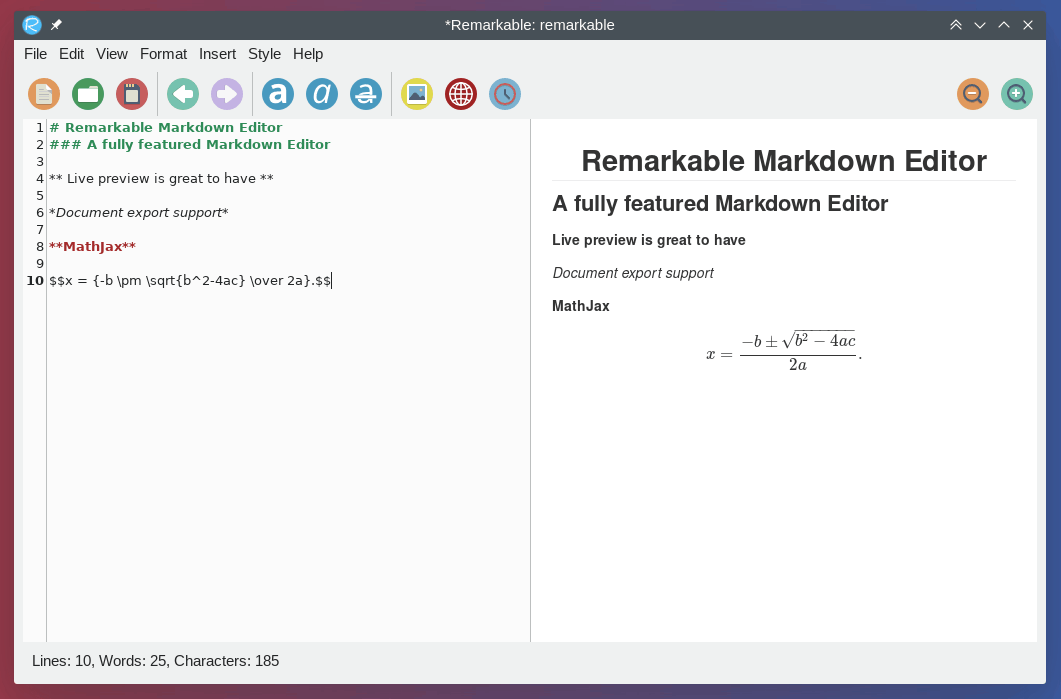Zoom in using the teal magnifier icon

click(x=1017, y=94)
